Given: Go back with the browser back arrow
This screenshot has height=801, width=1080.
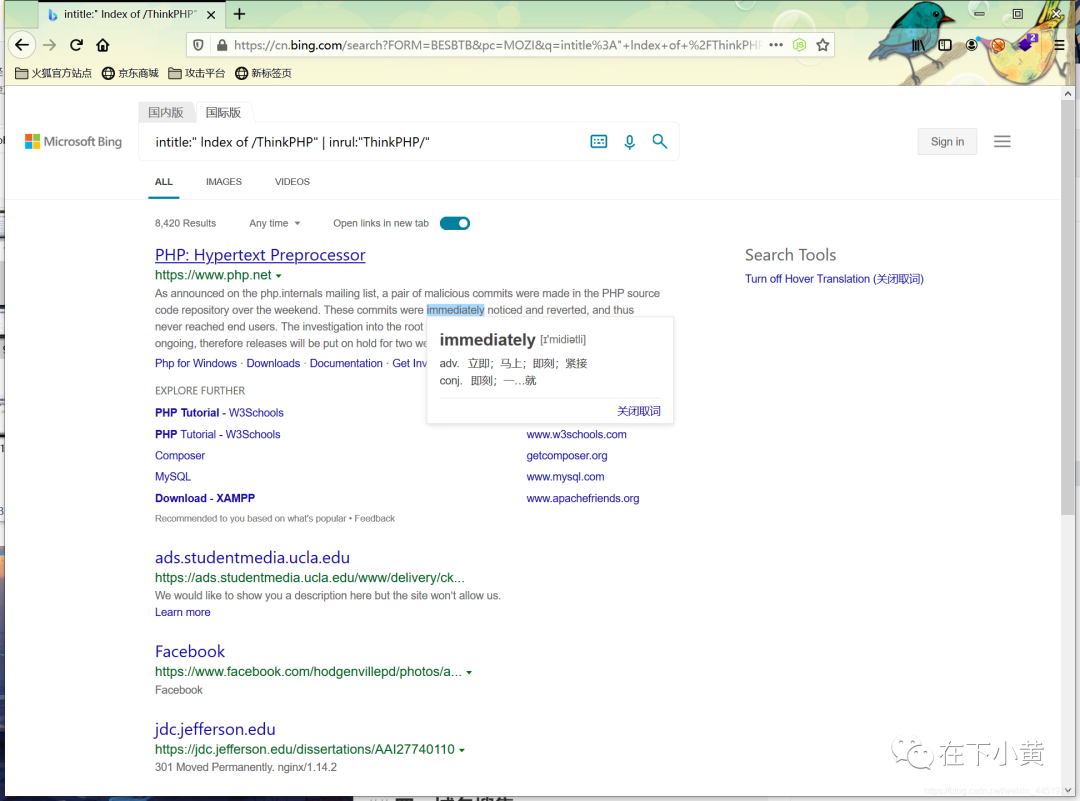Looking at the screenshot, I should [22, 45].
